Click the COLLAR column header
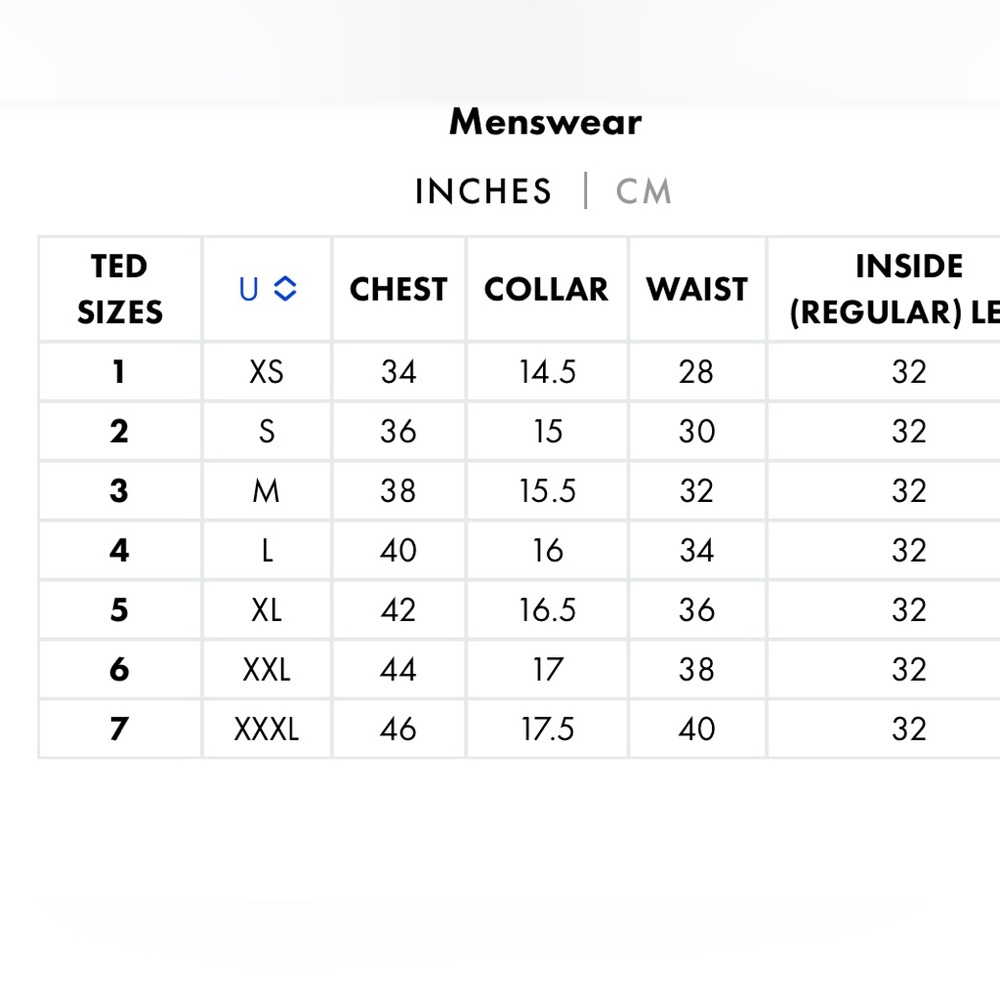1000x1000 pixels. tap(547, 289)
